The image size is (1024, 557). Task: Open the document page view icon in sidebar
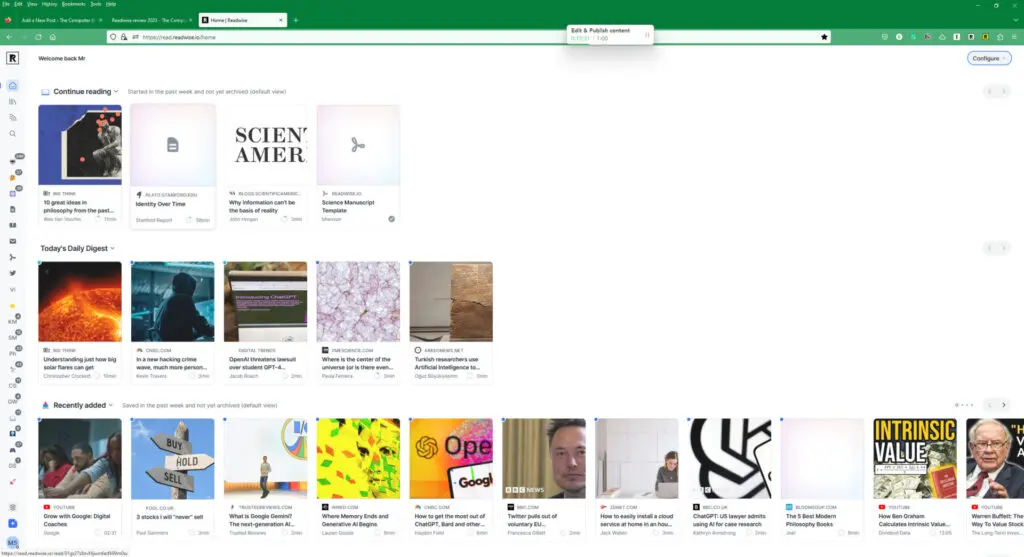tap(12, 210)
